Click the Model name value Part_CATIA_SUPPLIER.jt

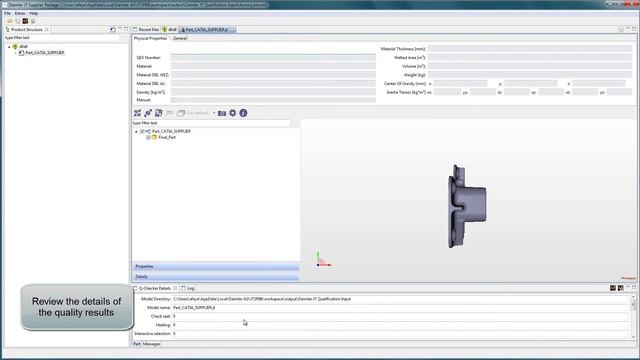tap(194, 308)
